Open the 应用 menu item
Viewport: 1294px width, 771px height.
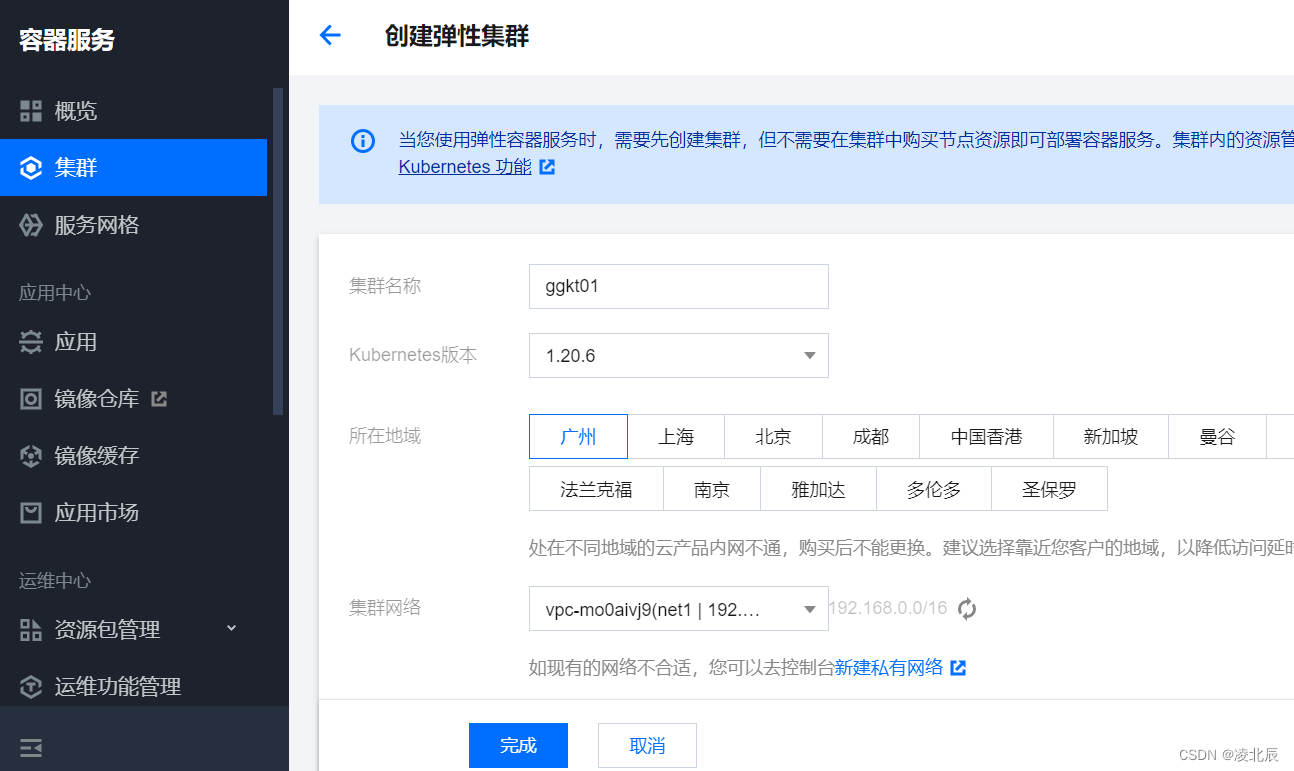tap(133, 342)
